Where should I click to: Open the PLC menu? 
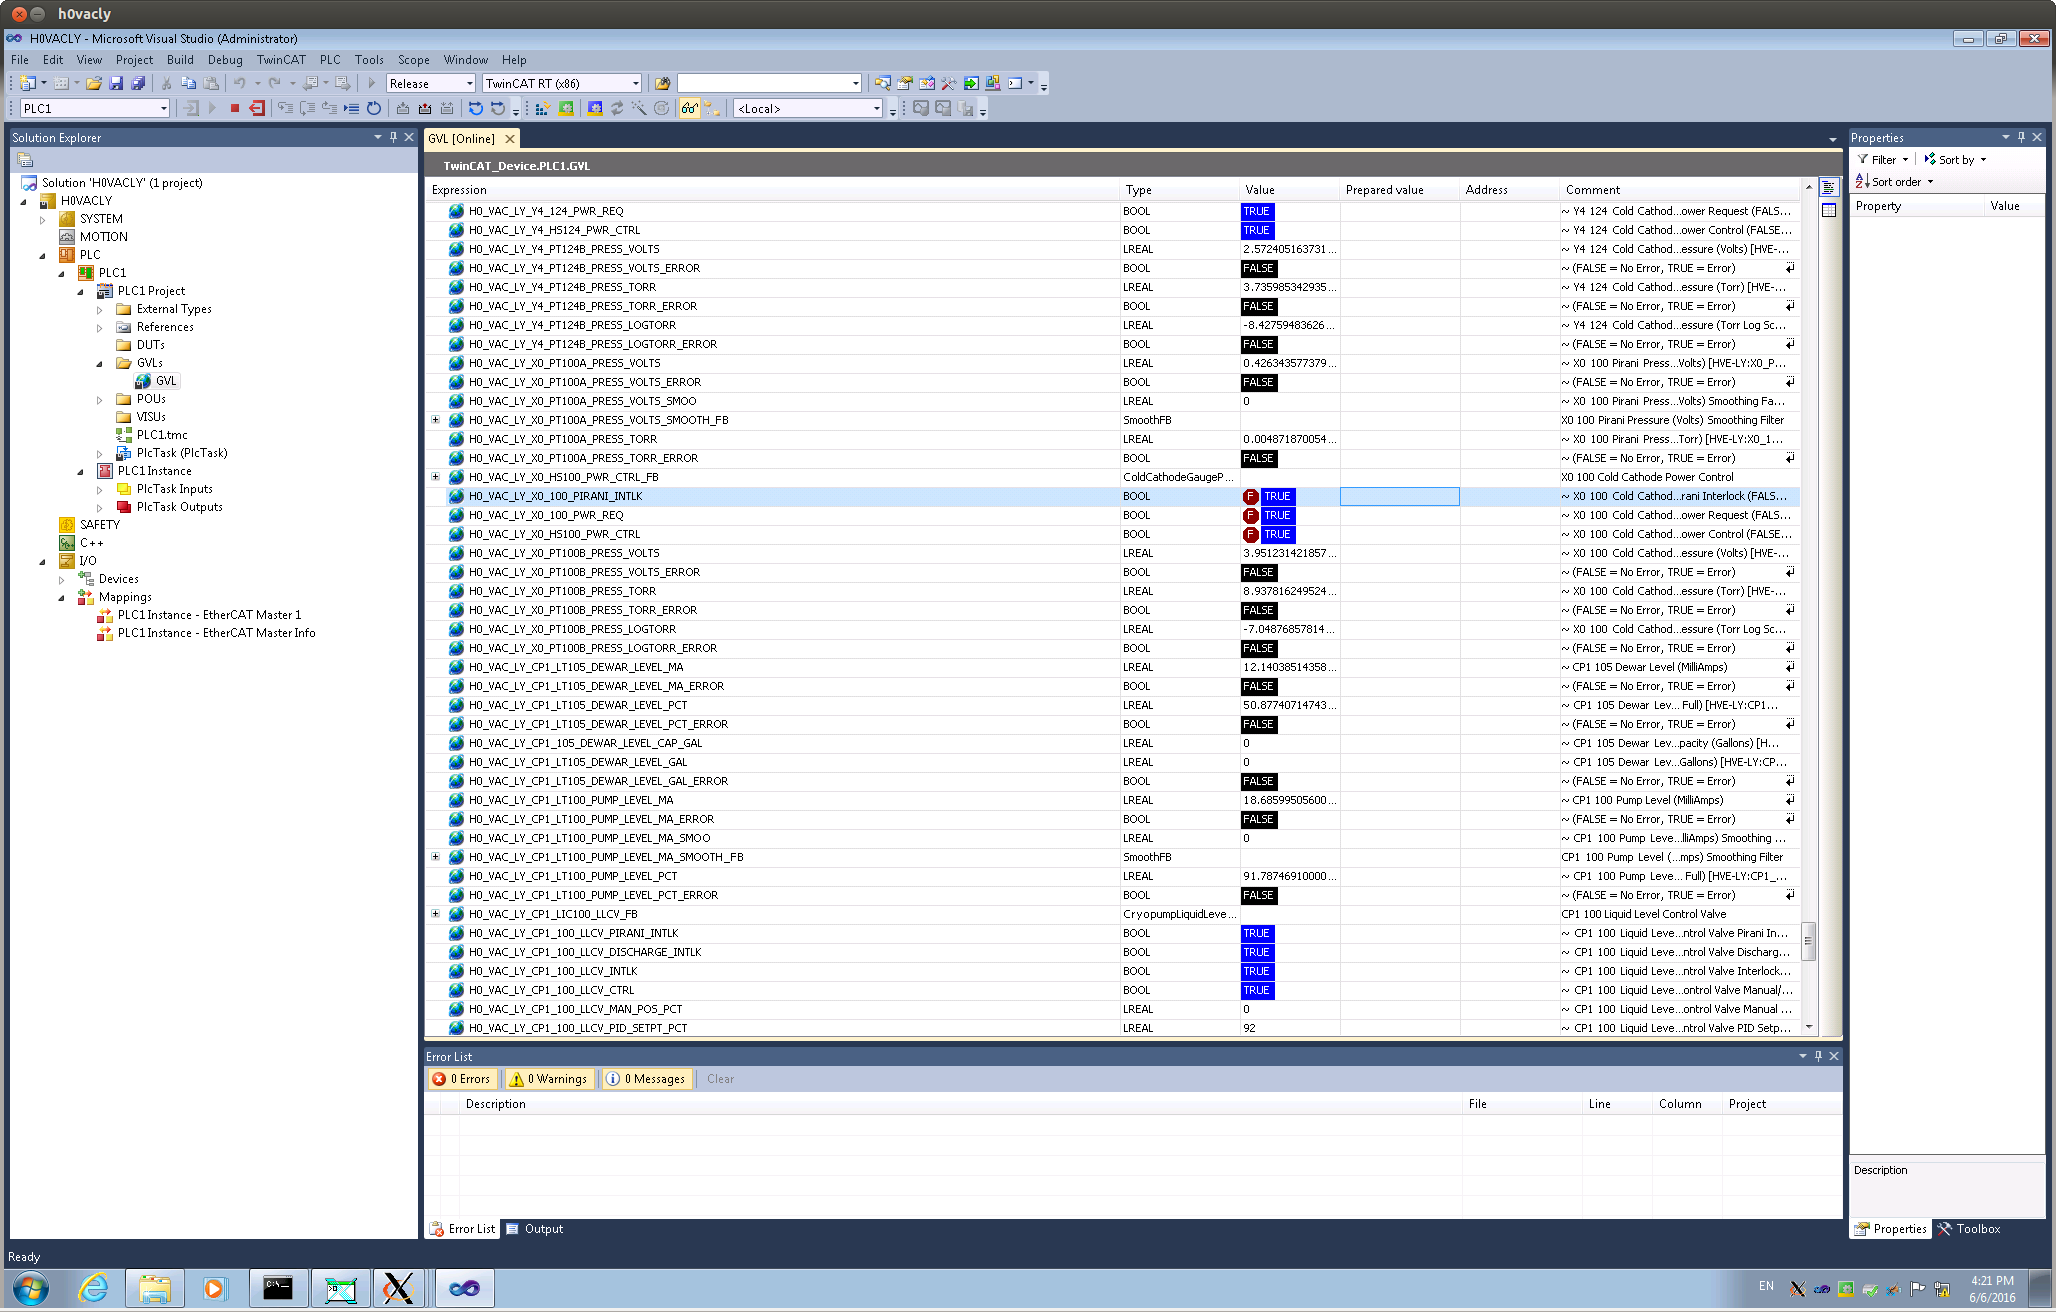[x=330, y=60]
